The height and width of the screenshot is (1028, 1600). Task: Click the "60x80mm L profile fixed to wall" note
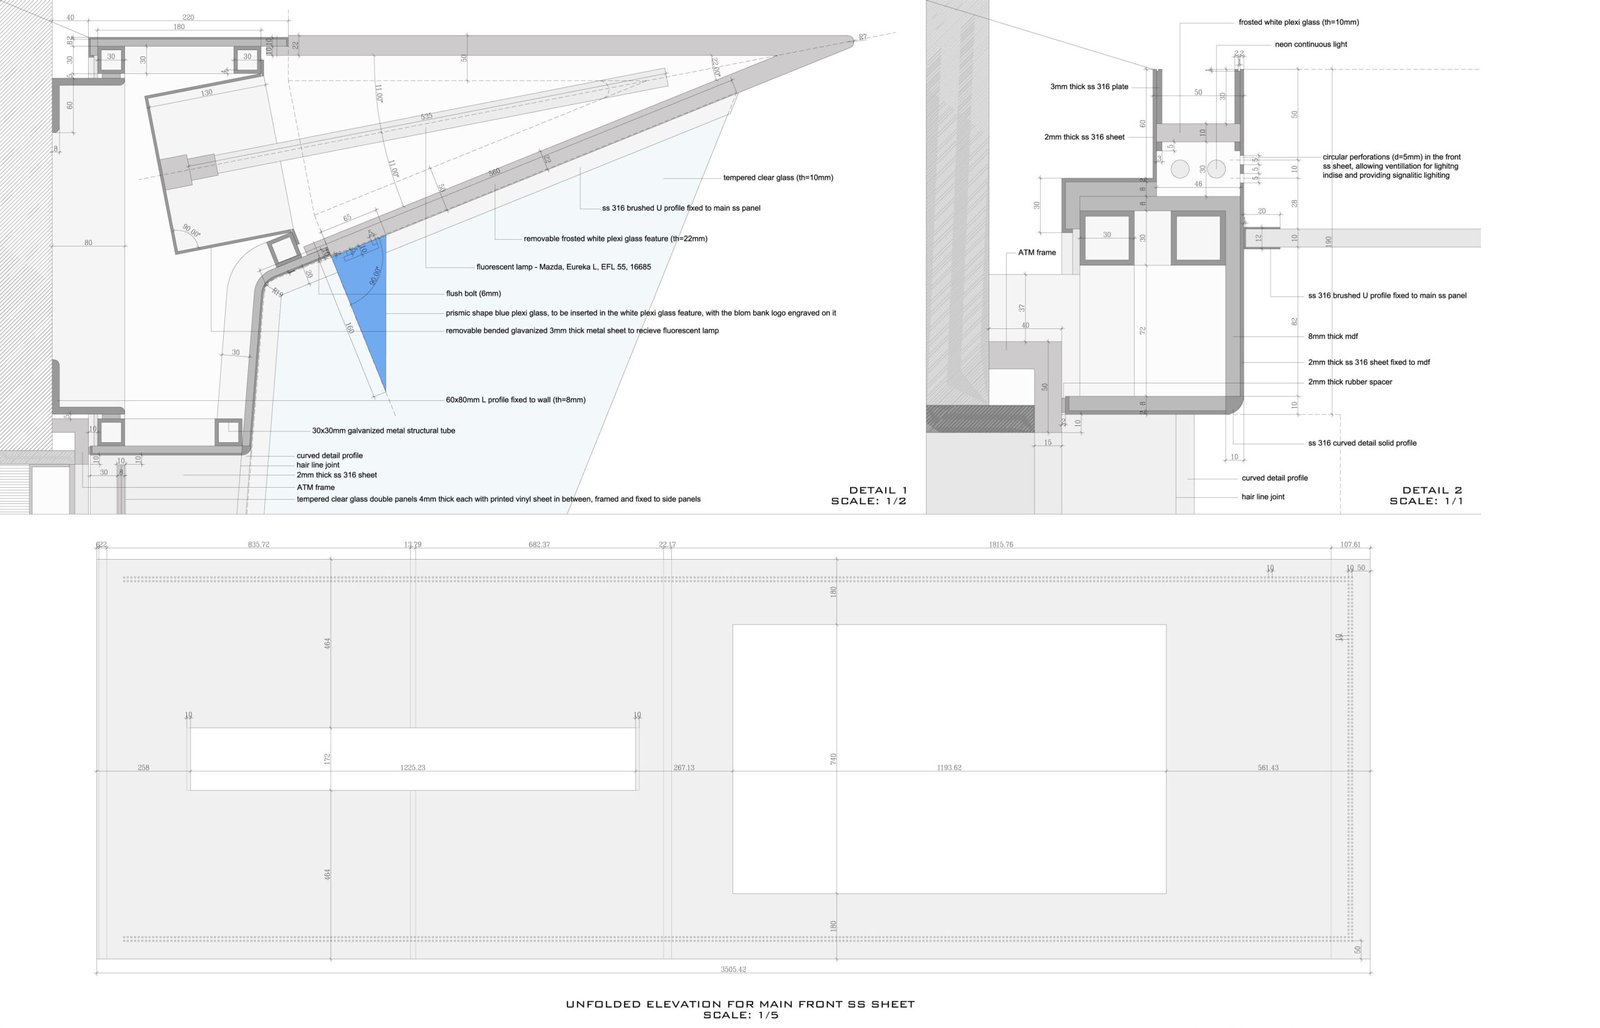[515, 400]
